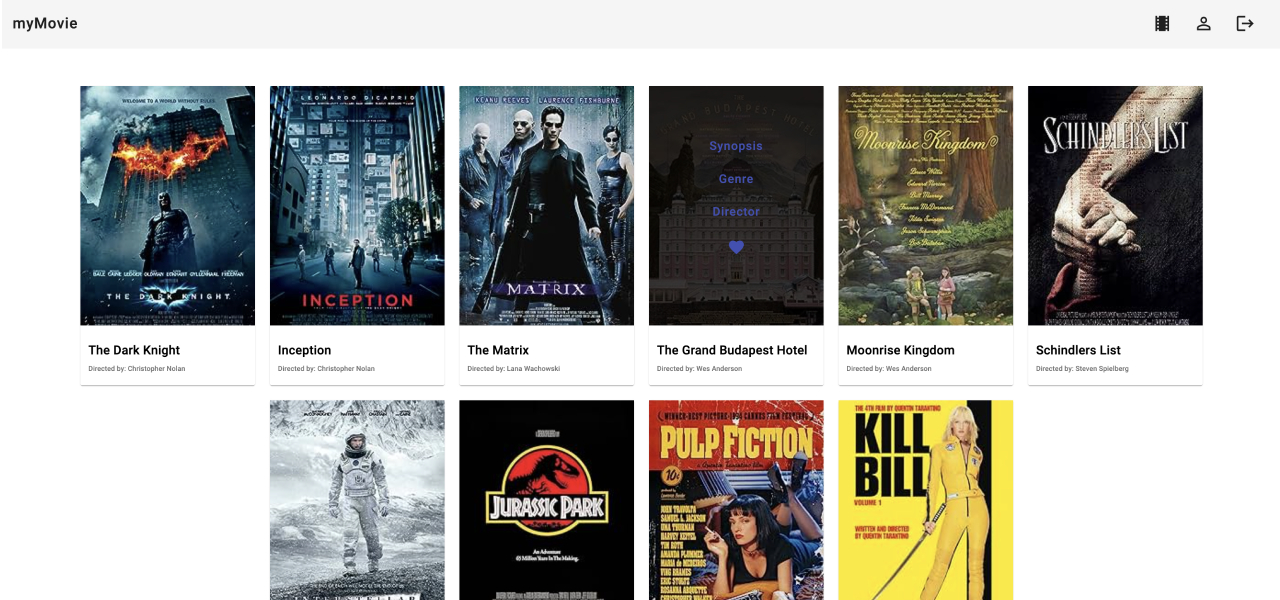Image resolution: width=1280 pixels, height=600 pixels.
Task: Select The Dark Knight poster
Action: tap(168, 205)
